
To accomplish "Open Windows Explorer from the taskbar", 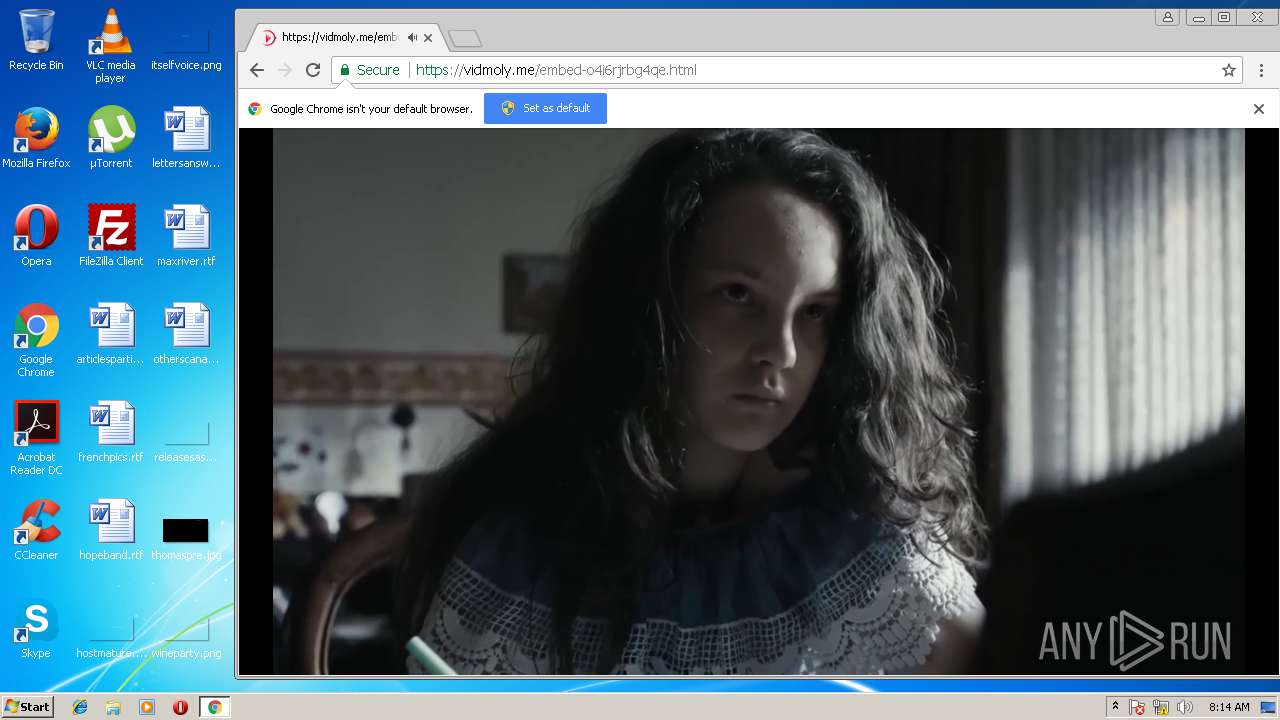I will (x=113, y=707).
